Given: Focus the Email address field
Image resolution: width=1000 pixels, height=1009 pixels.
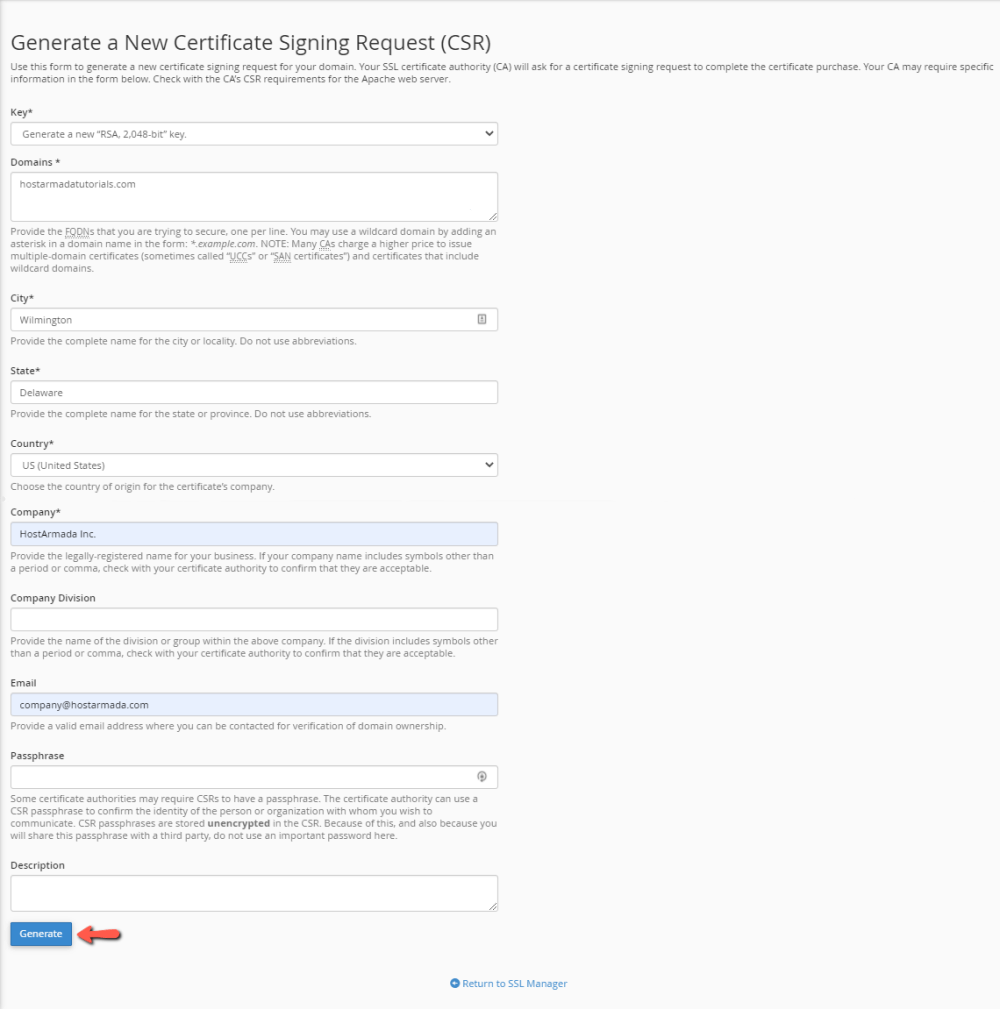Looking at the screenshot, I should coord(253,704).
